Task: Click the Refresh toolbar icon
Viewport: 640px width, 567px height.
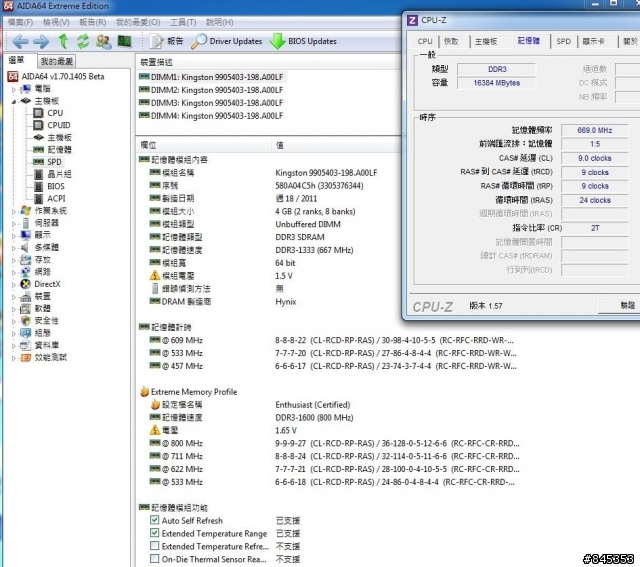Action: coord(83,41)
